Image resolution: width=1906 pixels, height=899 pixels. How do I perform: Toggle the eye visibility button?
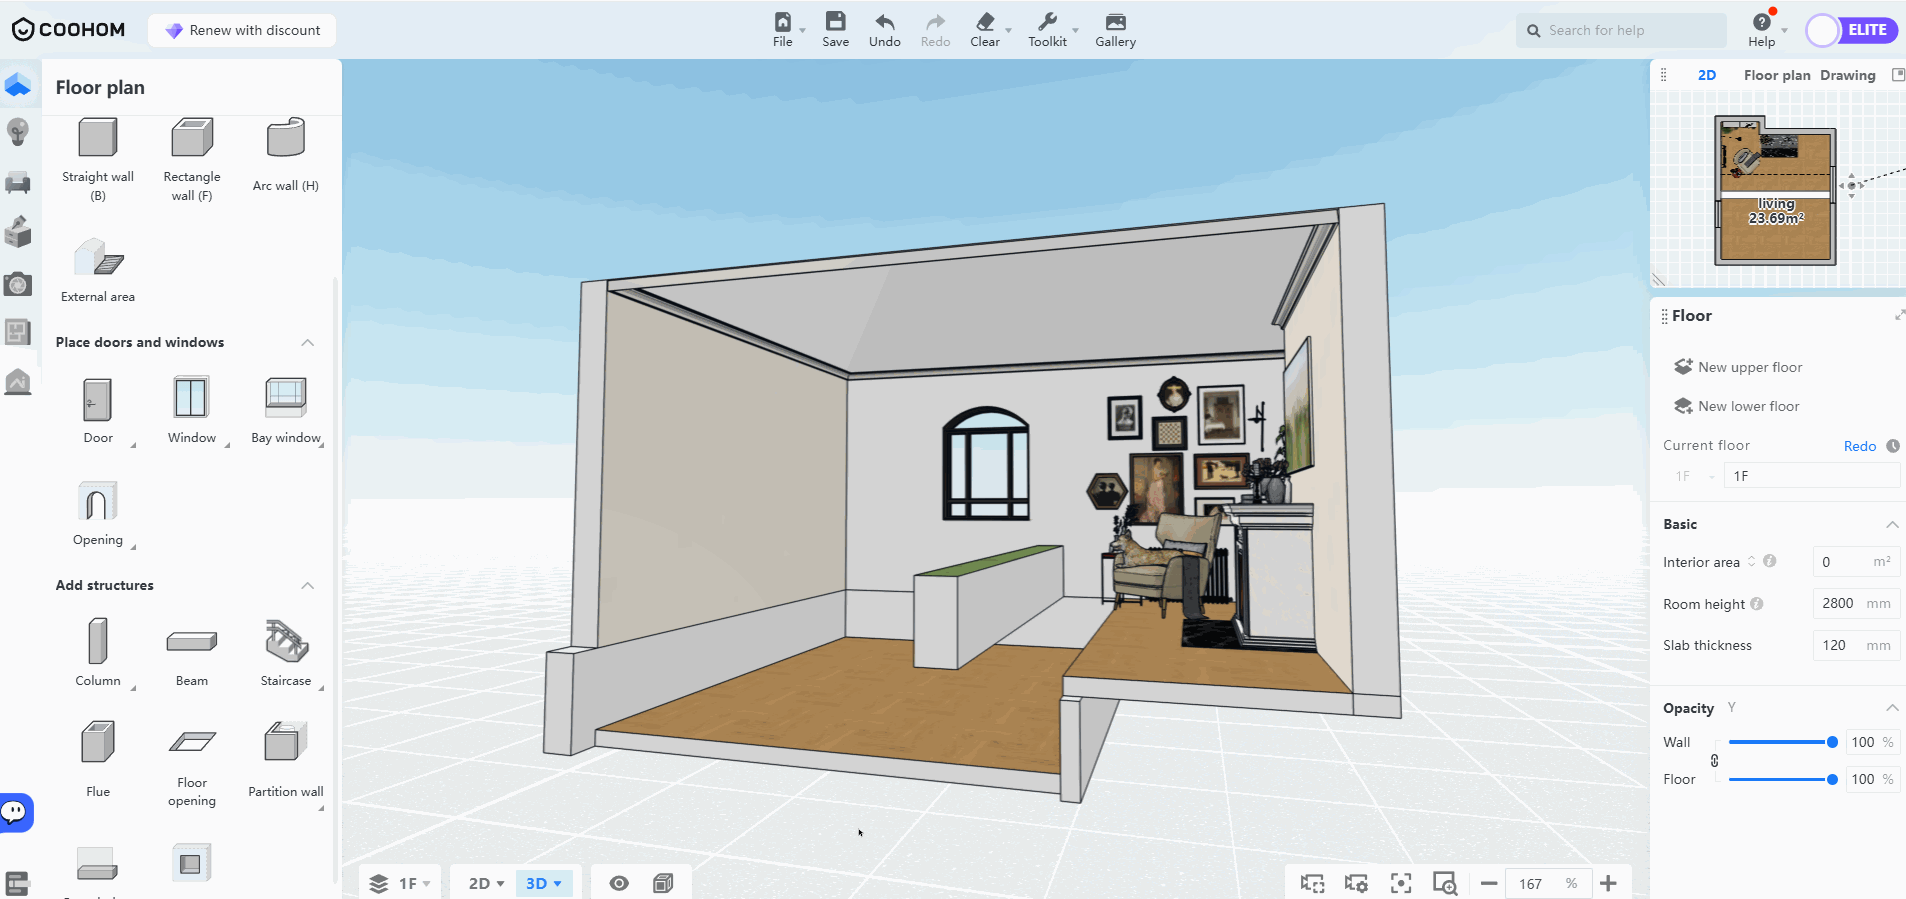(619, 883)
